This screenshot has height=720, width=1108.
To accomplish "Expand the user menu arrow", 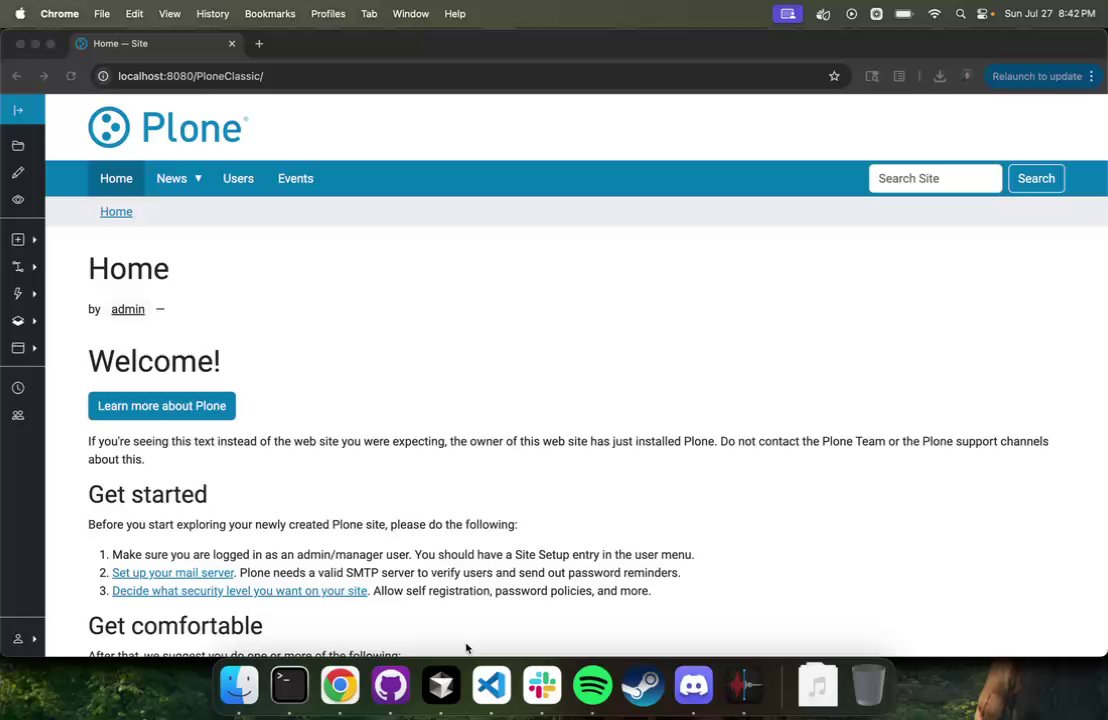I will click(x=35, y=639).
